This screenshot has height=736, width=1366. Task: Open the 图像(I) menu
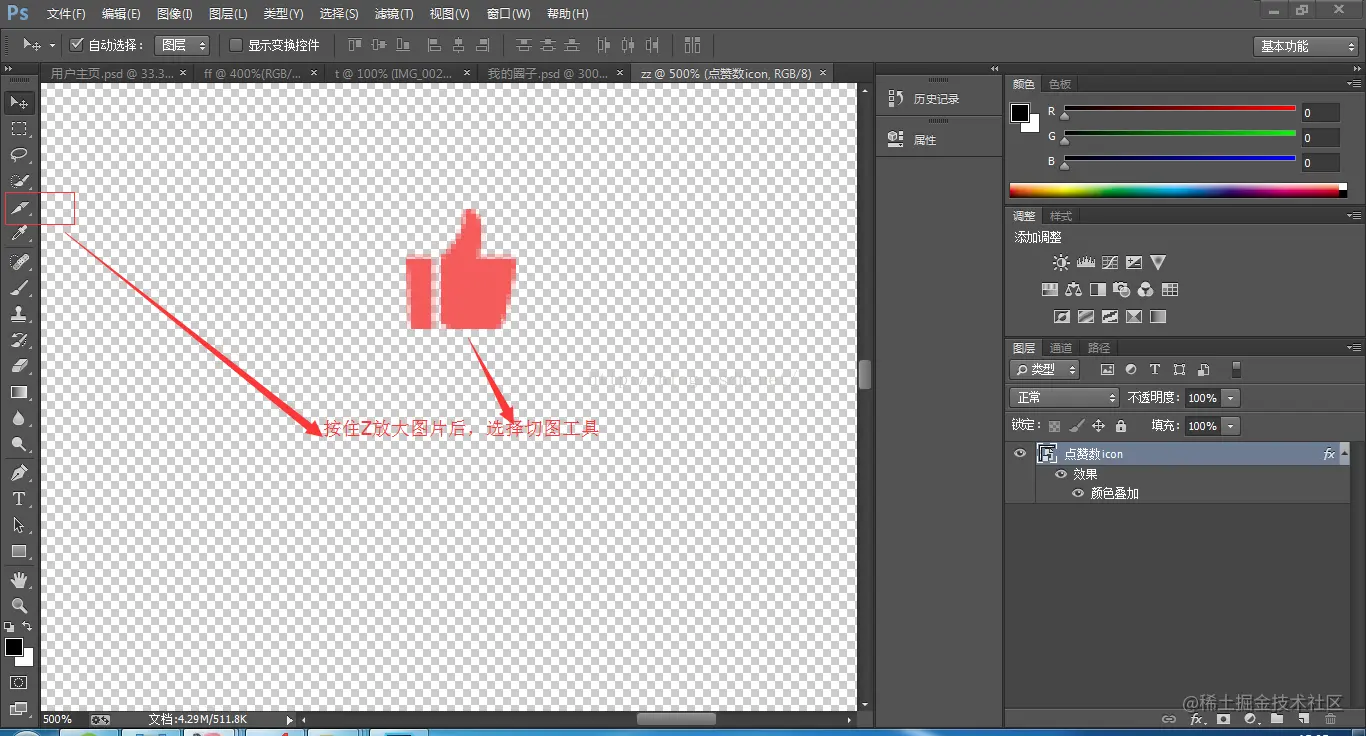pyautogui.click(x=175, y=14)
